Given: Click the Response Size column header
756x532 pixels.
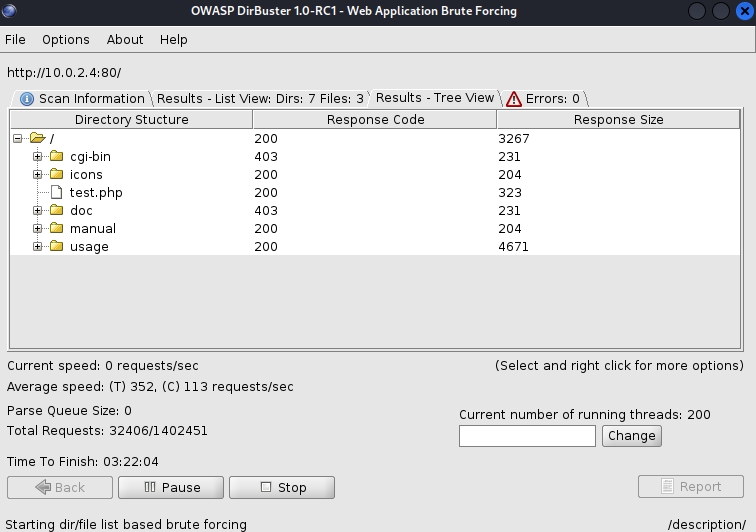Looking at the screenshot, I should click(x=618, y=120).
